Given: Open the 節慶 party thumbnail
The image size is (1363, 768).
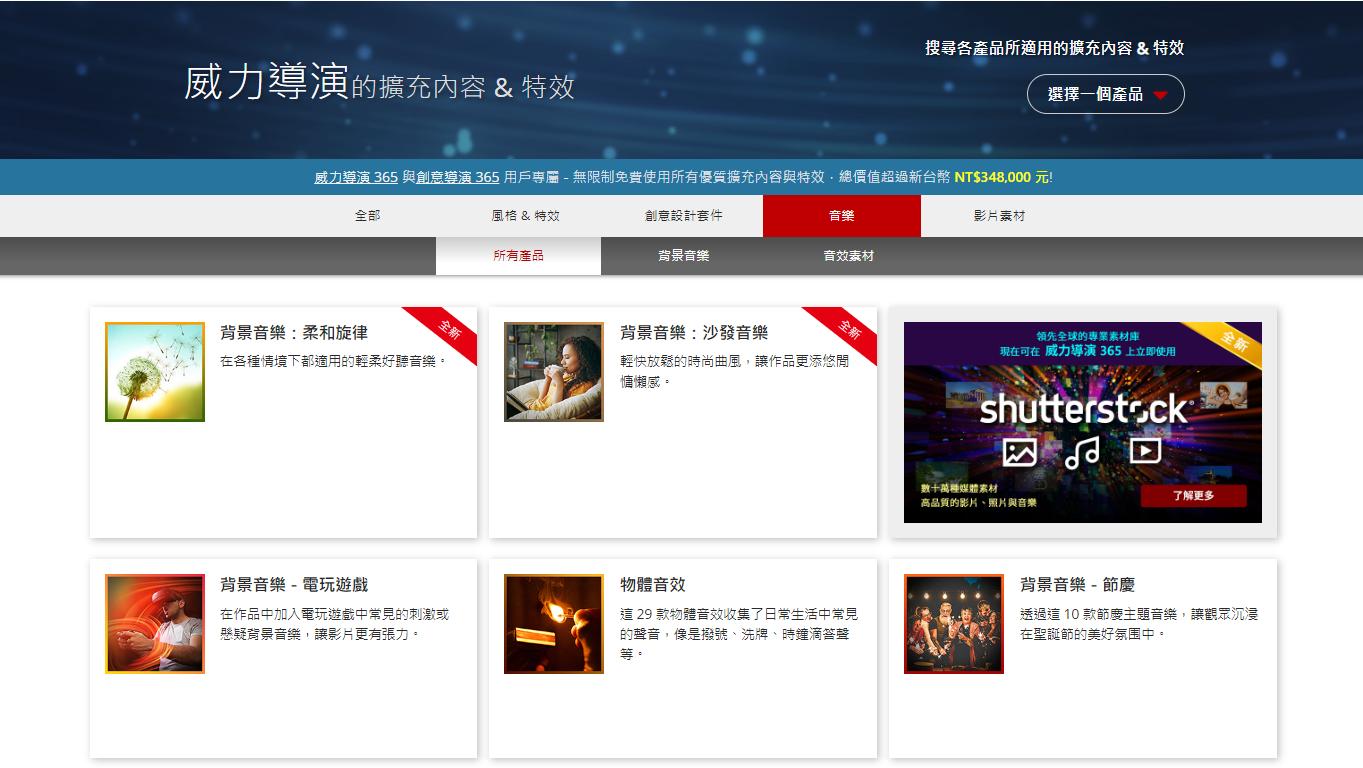Looking at the screenshot, I should point(954,624).
